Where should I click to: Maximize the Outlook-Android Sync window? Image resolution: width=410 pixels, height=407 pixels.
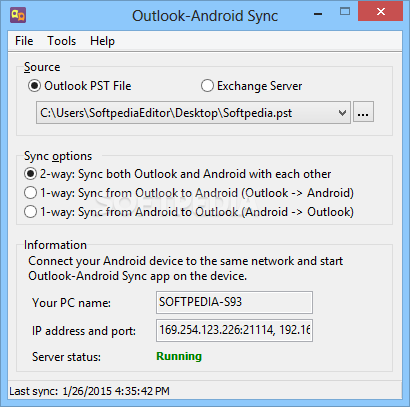coord(345,12)
